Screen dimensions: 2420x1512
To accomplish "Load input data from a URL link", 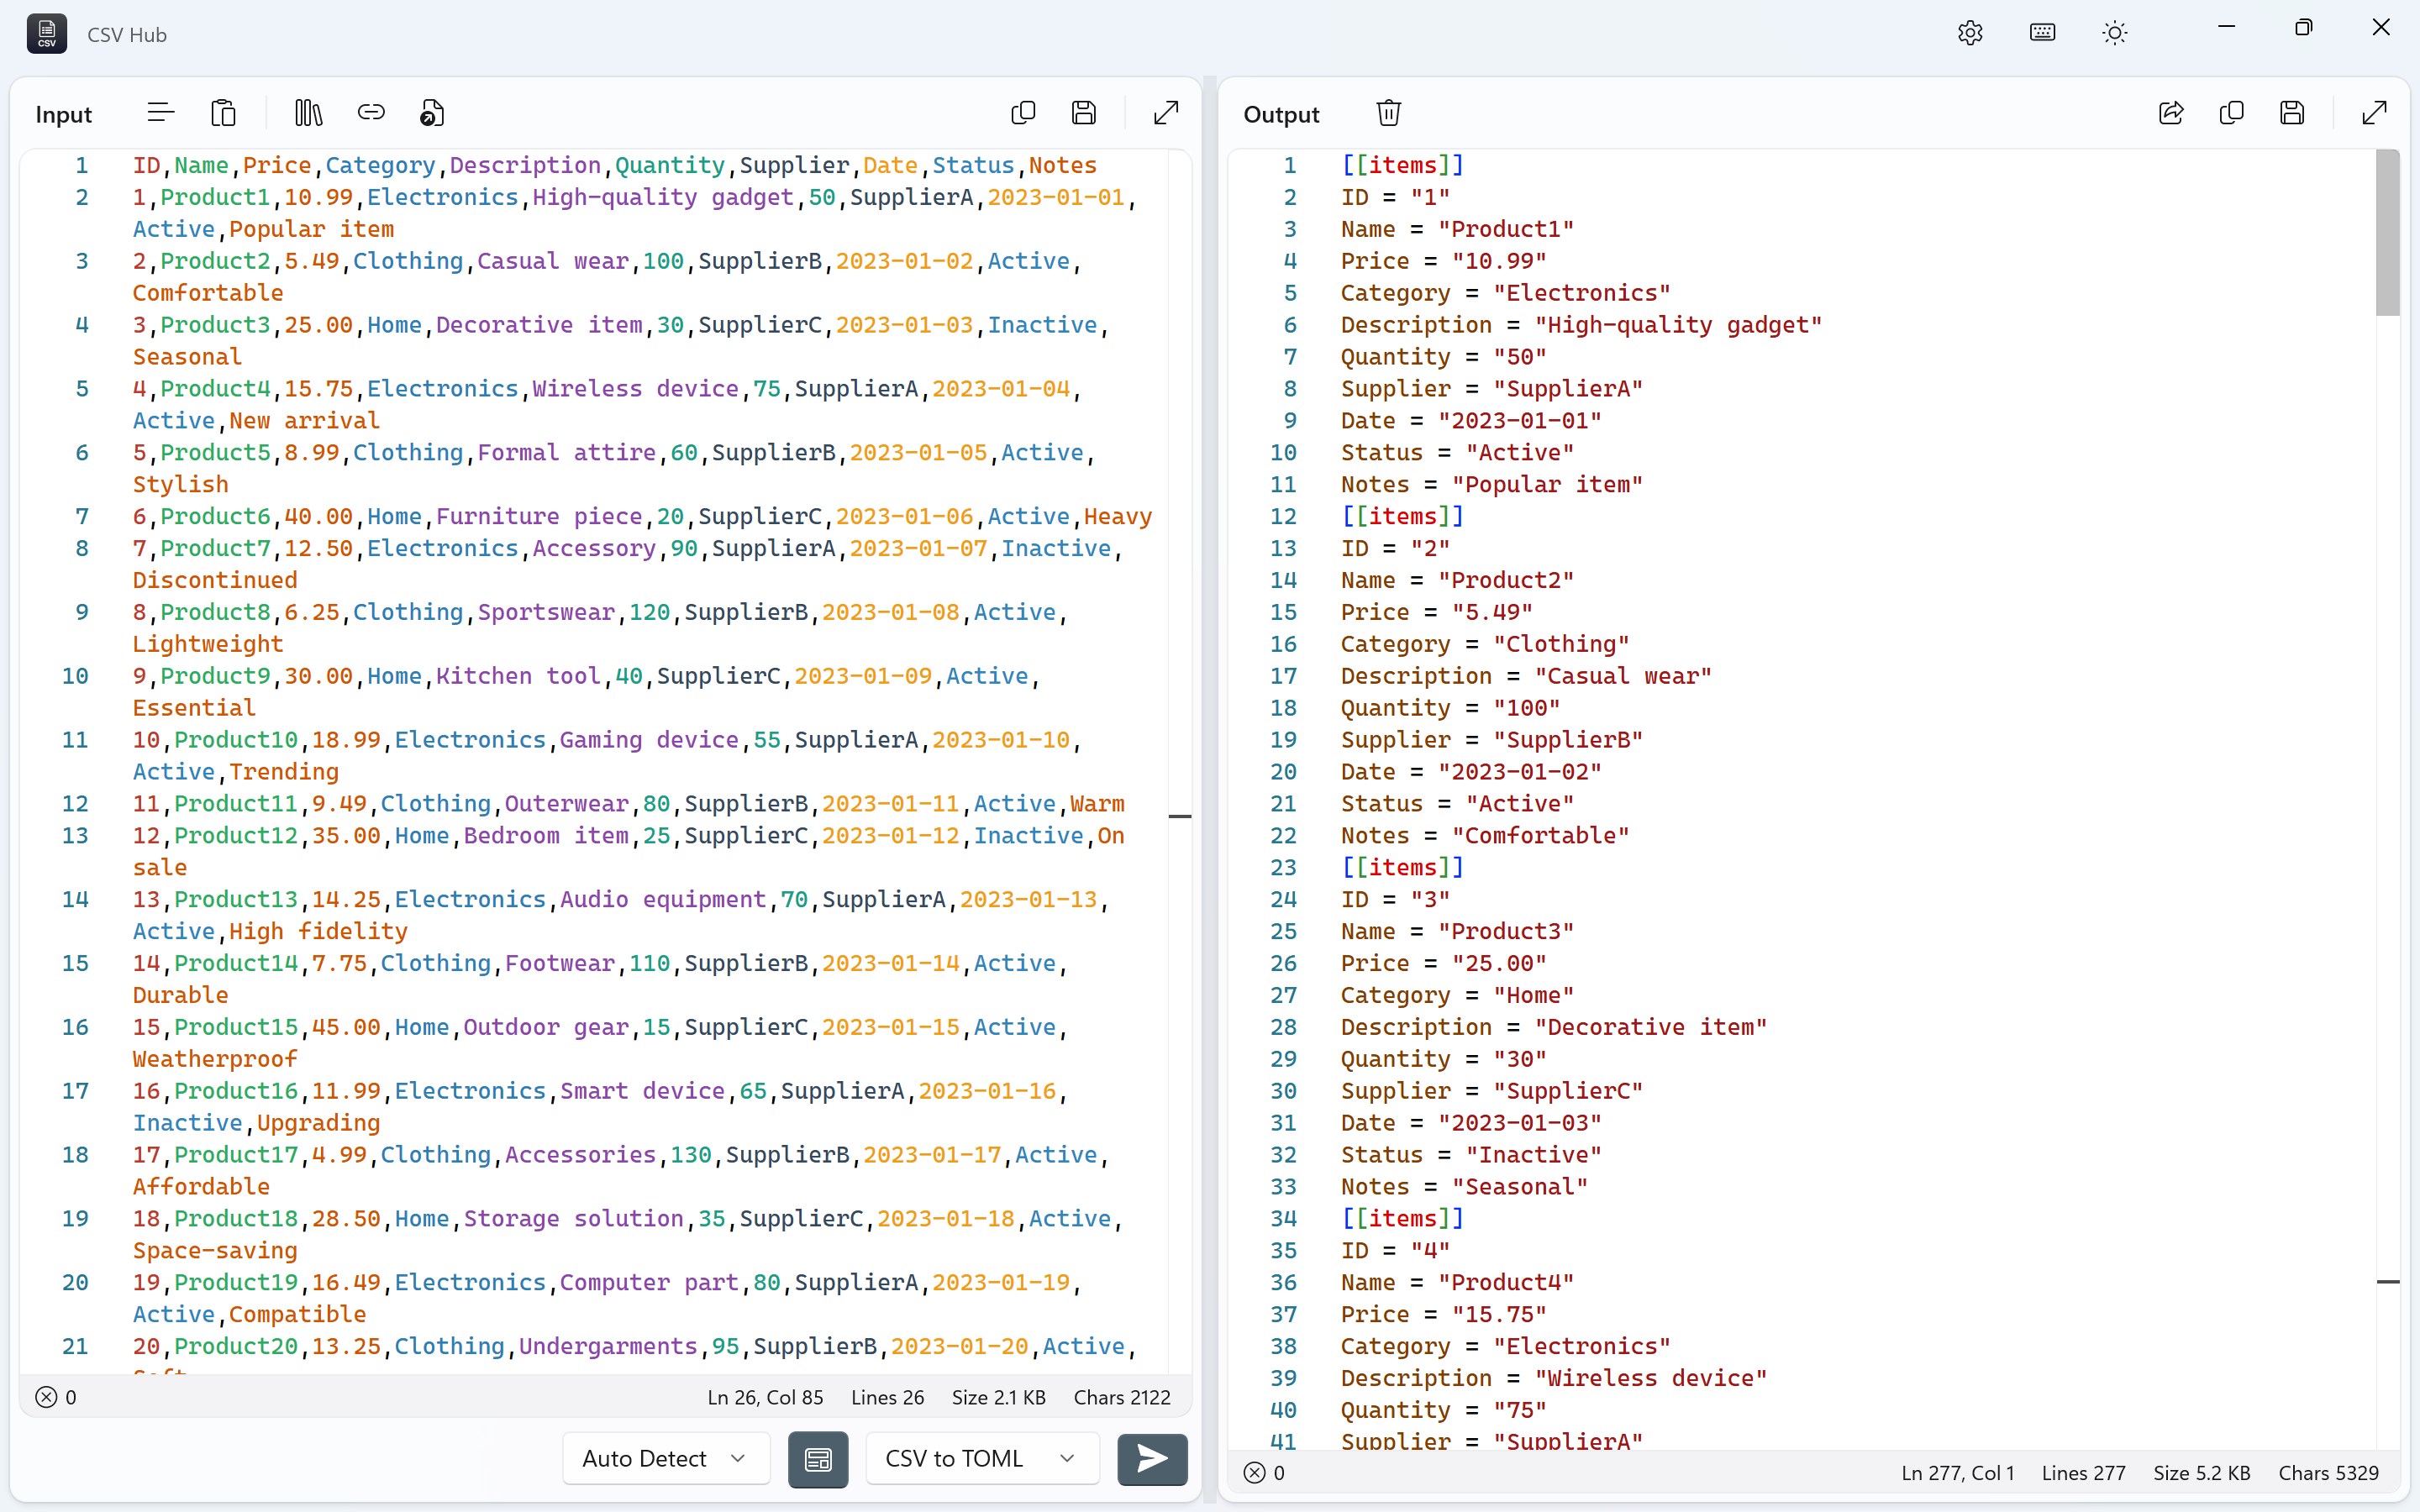I will pyautogui.click(x=371, y=112).
